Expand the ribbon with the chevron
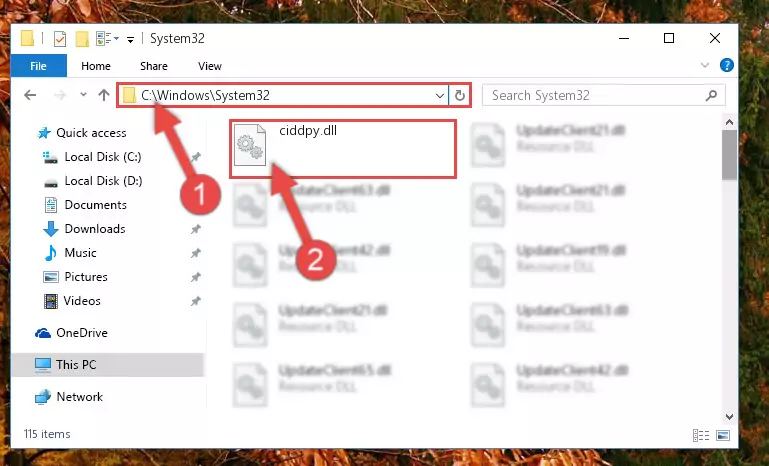769x466 pixels. click(x=705, y=65)
